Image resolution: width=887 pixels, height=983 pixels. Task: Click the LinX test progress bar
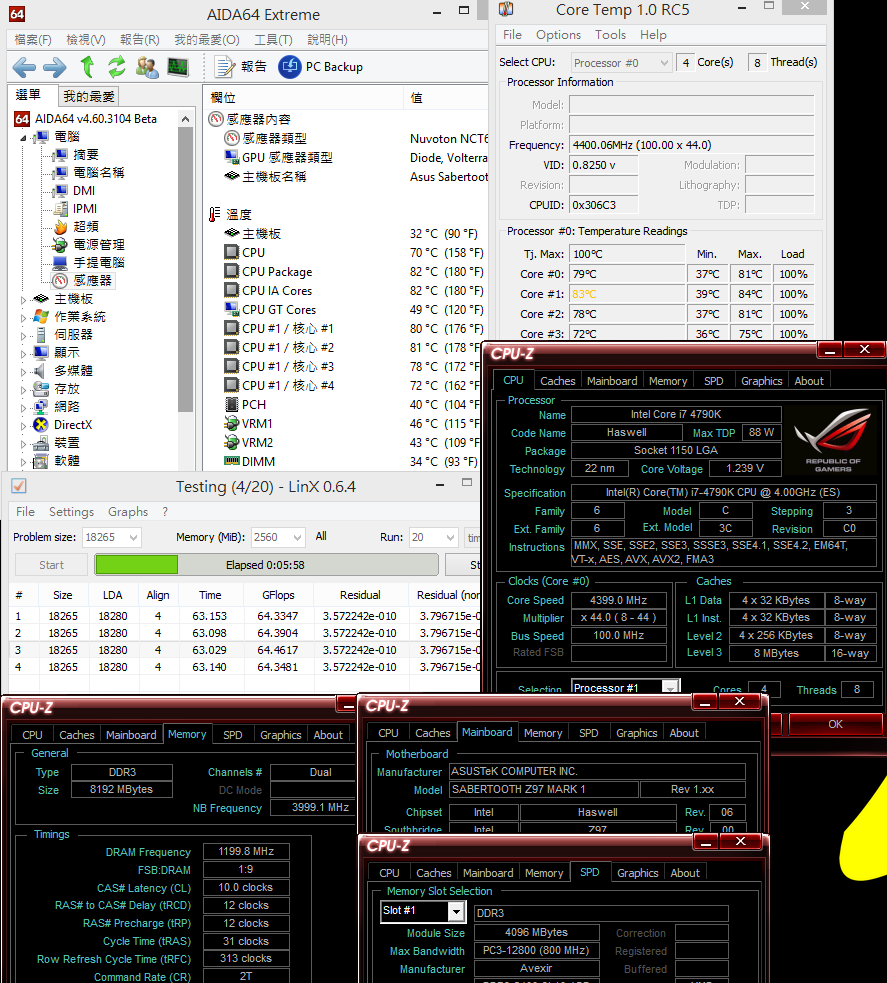266,565
